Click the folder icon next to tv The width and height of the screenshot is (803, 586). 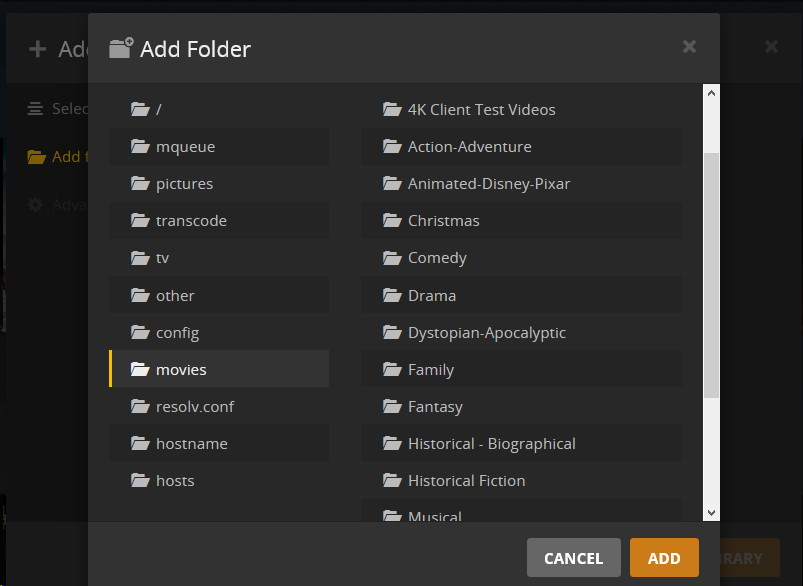pos(140,258)
